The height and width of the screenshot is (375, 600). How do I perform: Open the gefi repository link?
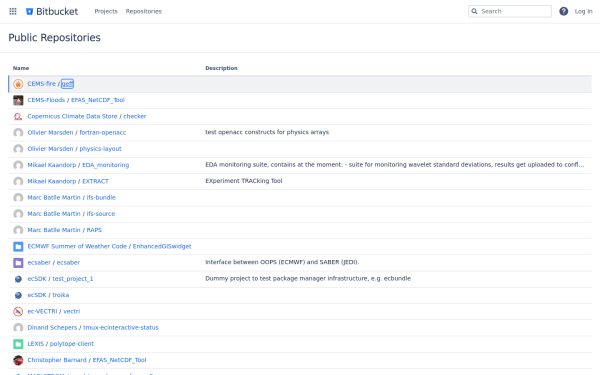click(x=67, y=84)
